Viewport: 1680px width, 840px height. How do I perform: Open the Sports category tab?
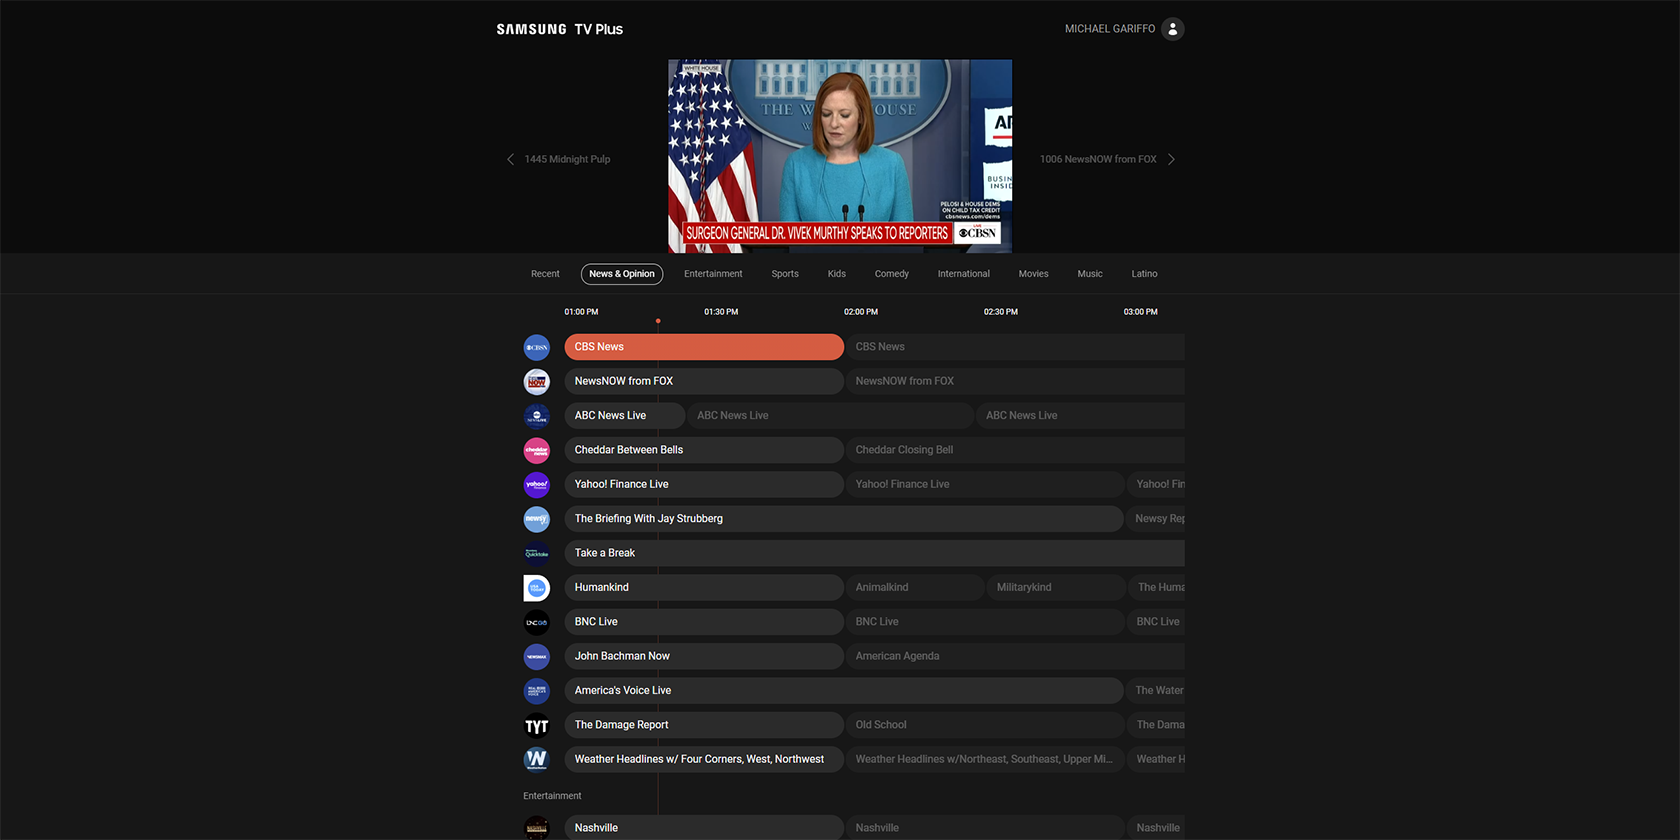coord(785,274)
